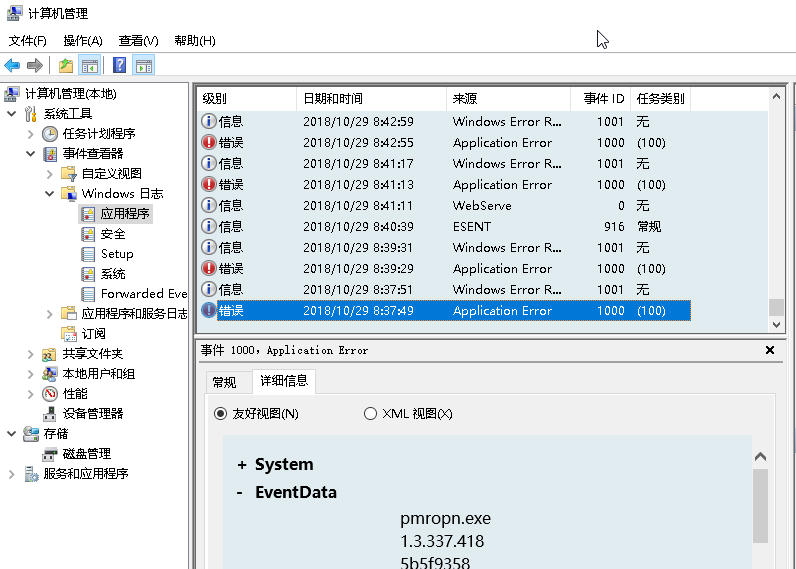This screenshot has width=796, height=569.
Task: Close the event 1000 detail pane
Action: (x=770, y=350)
